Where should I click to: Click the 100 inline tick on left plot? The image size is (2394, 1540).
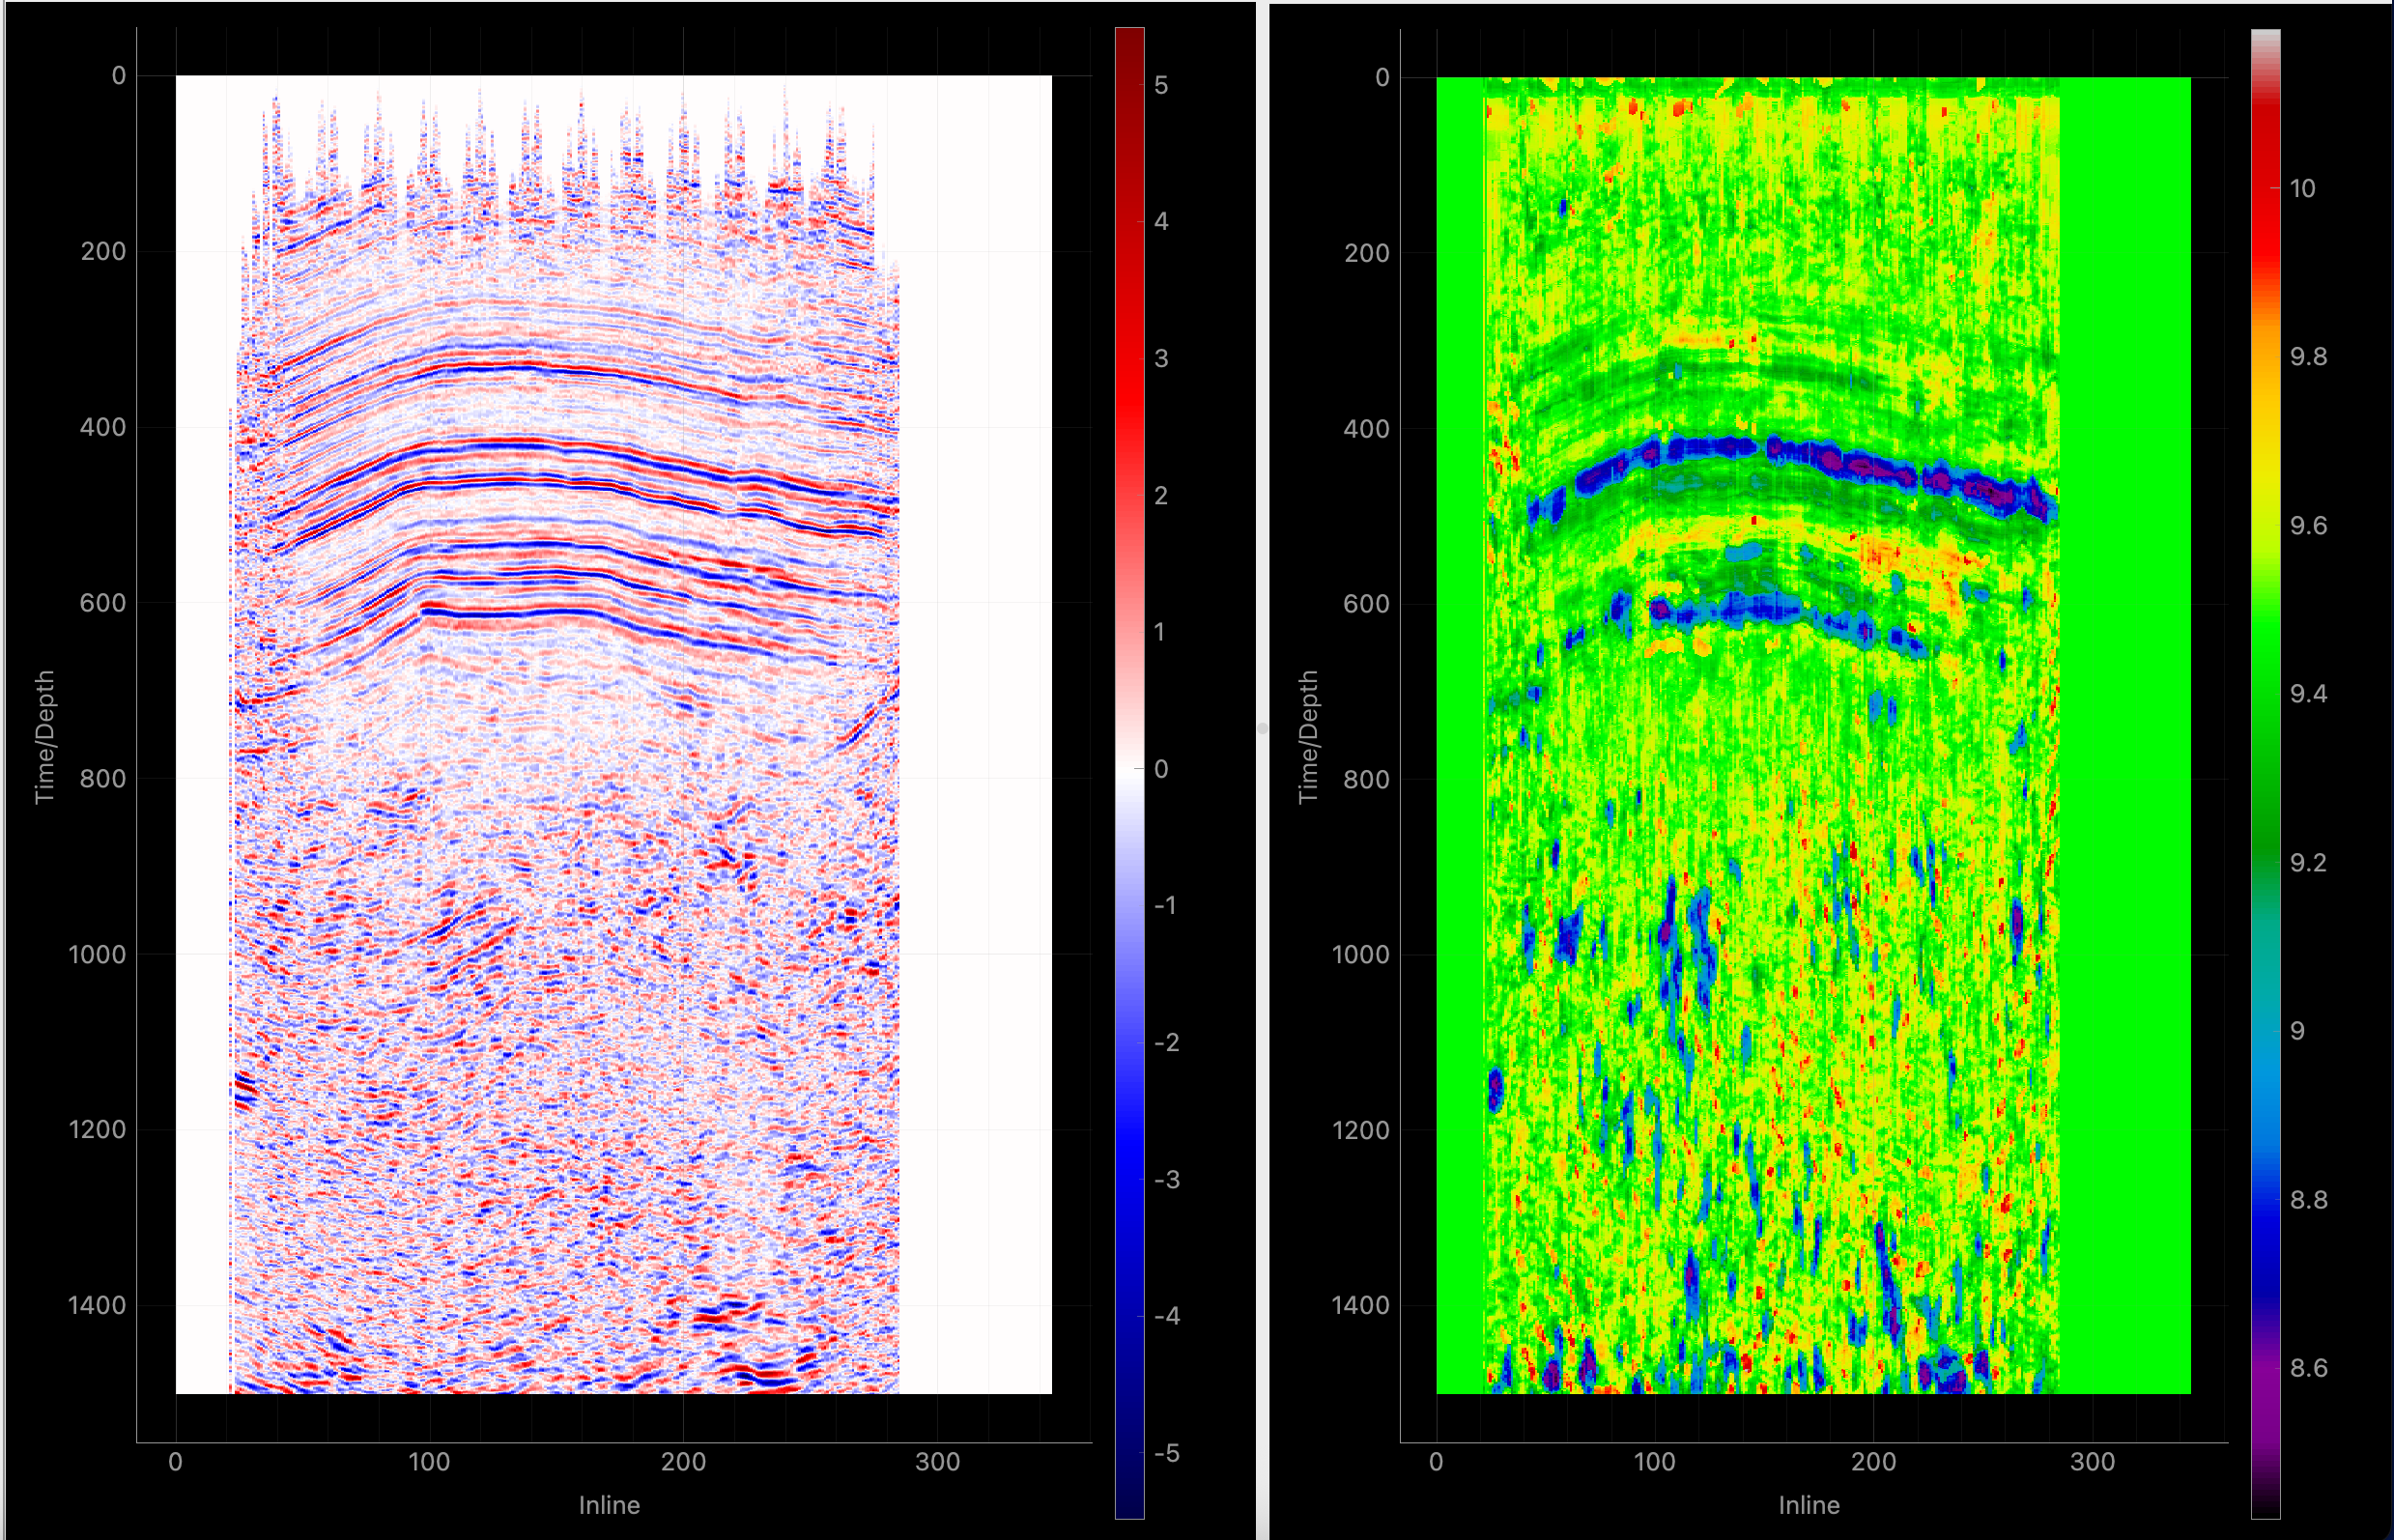429,1462
